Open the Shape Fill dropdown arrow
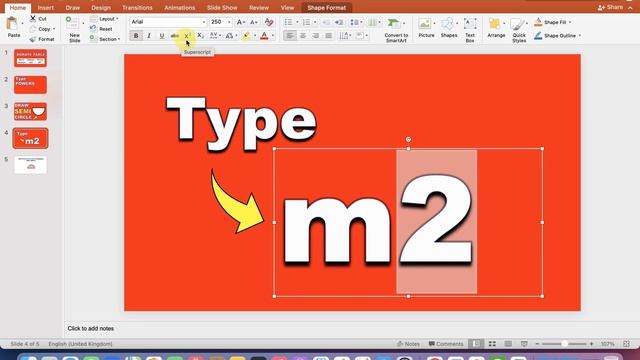The height and width of the screenshot is (360, 640). [x=570, y=22]
